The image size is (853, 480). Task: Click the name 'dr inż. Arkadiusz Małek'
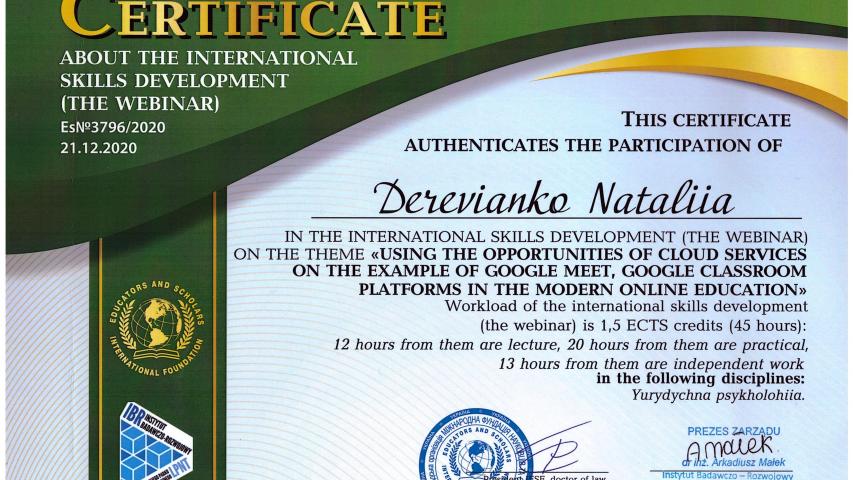pos(734,463)
